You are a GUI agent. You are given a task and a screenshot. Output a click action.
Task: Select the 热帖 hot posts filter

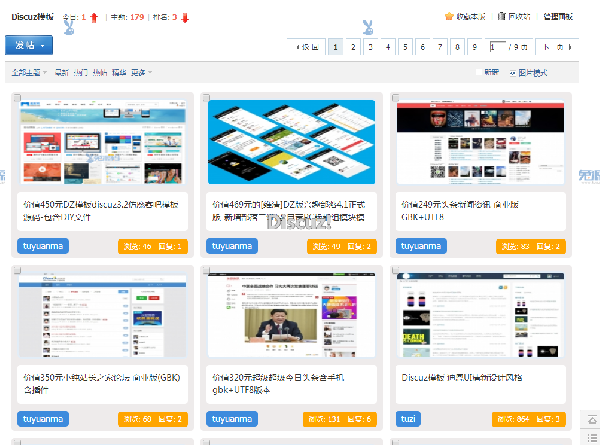[x=100, y=72]
